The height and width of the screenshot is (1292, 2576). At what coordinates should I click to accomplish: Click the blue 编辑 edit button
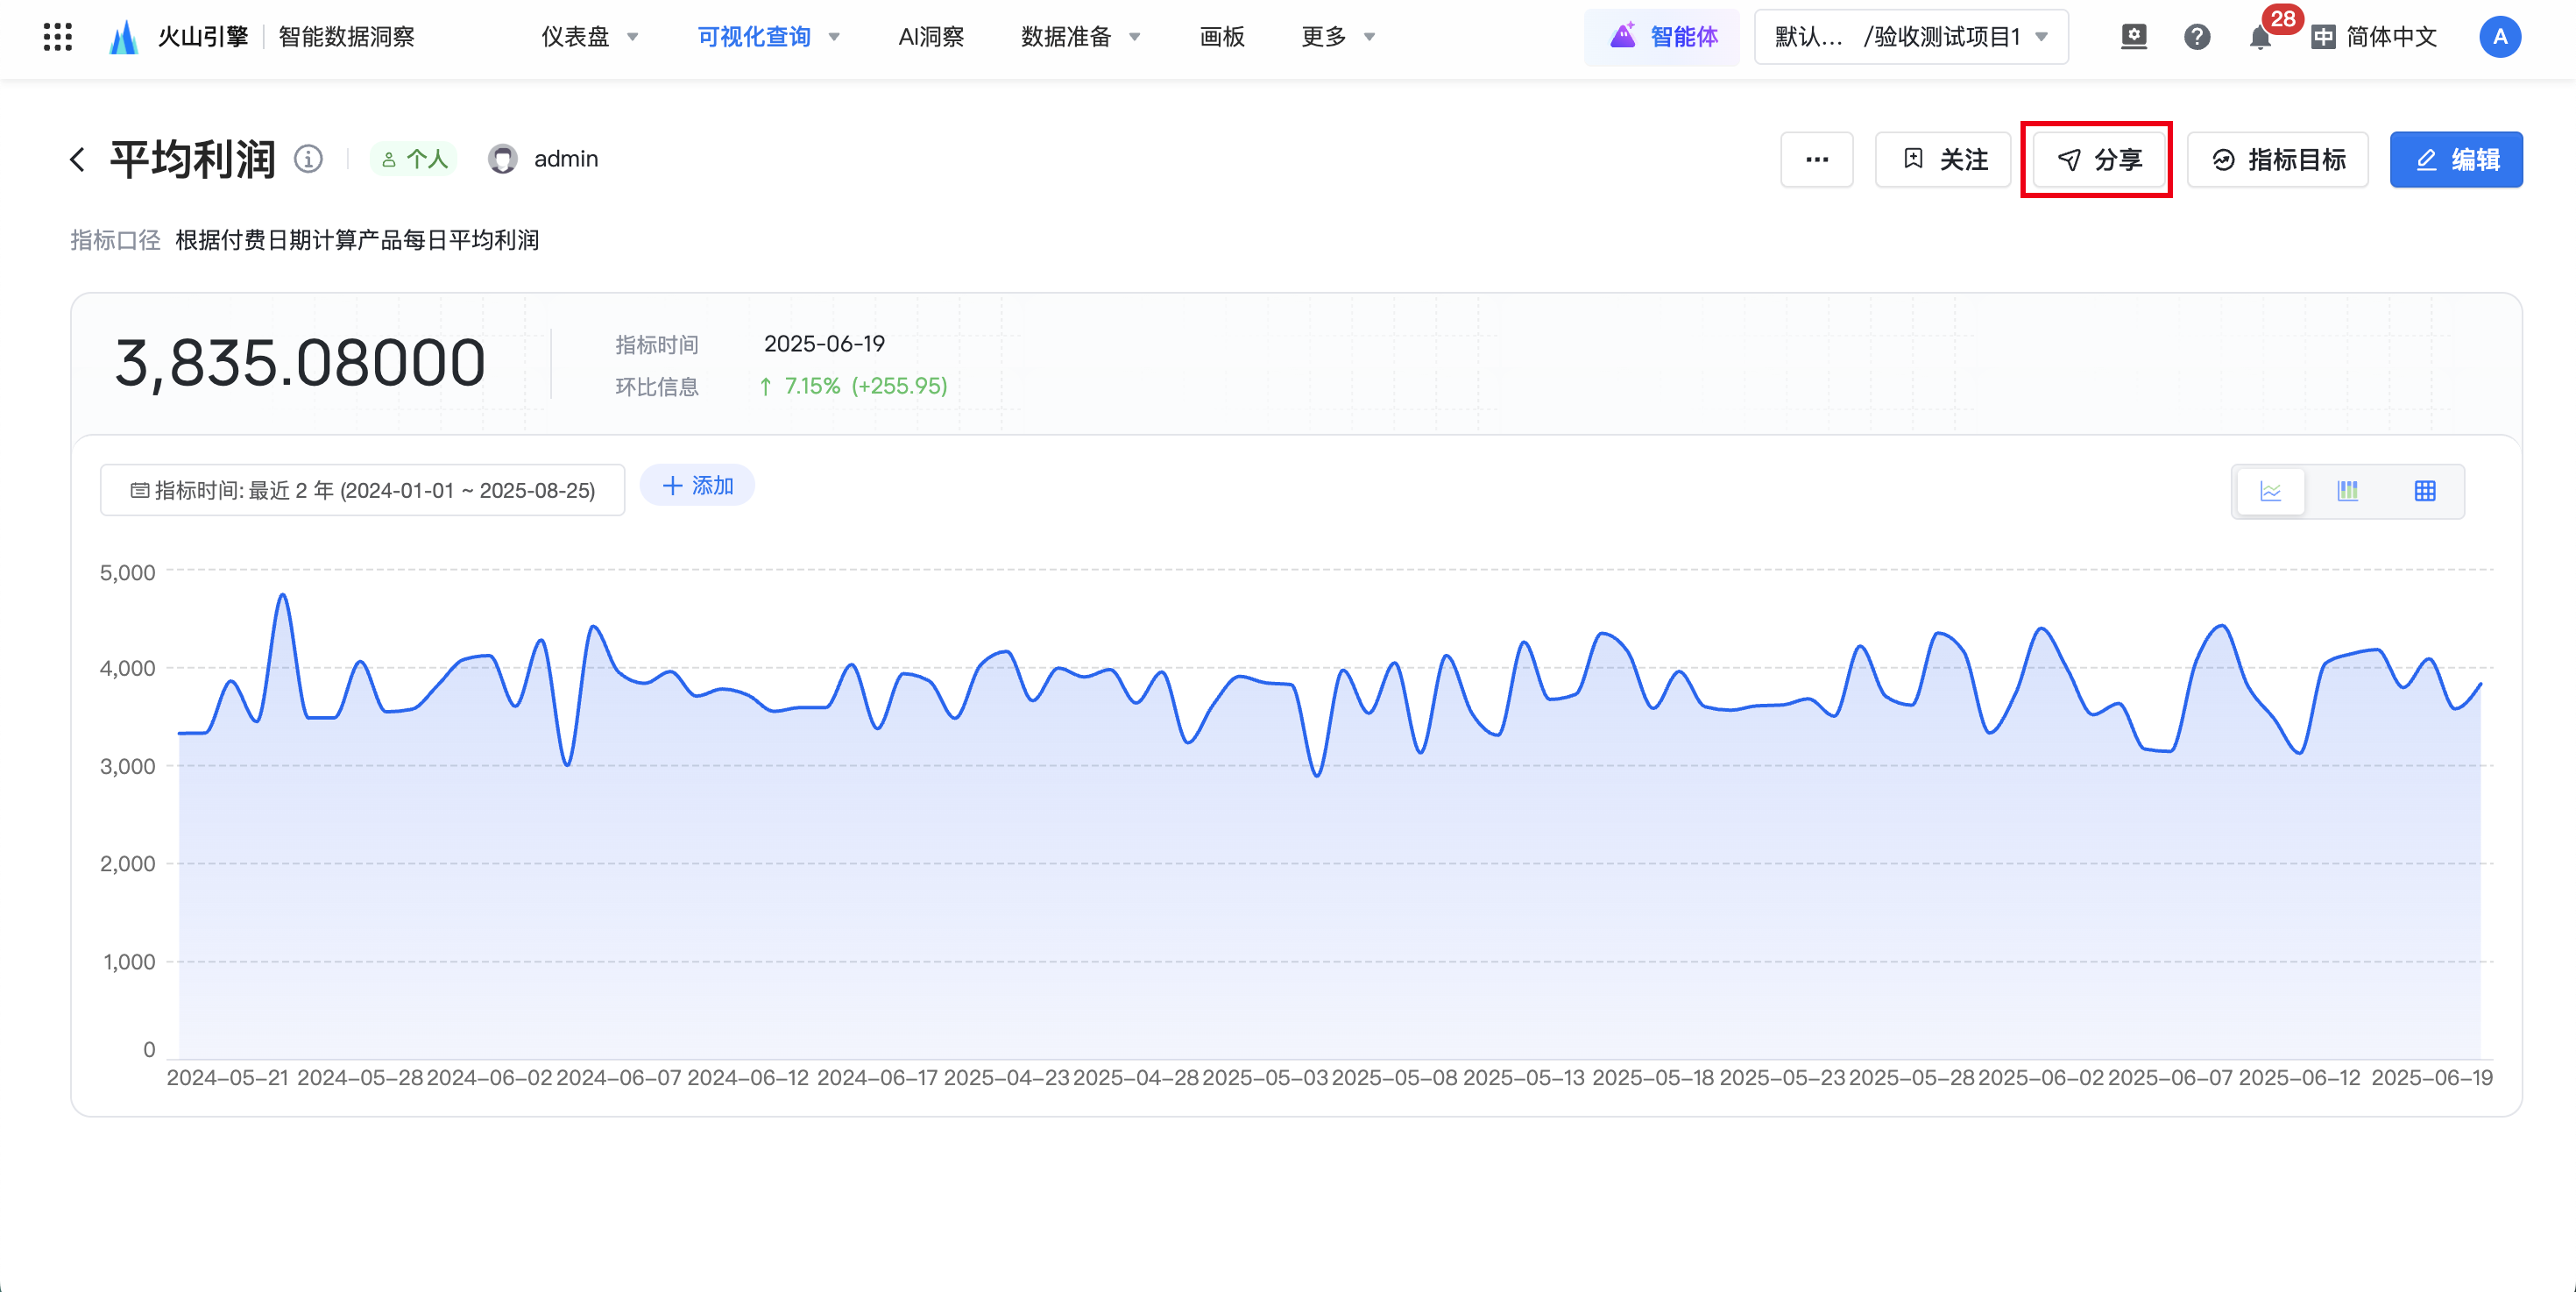tap(2456, 160)
